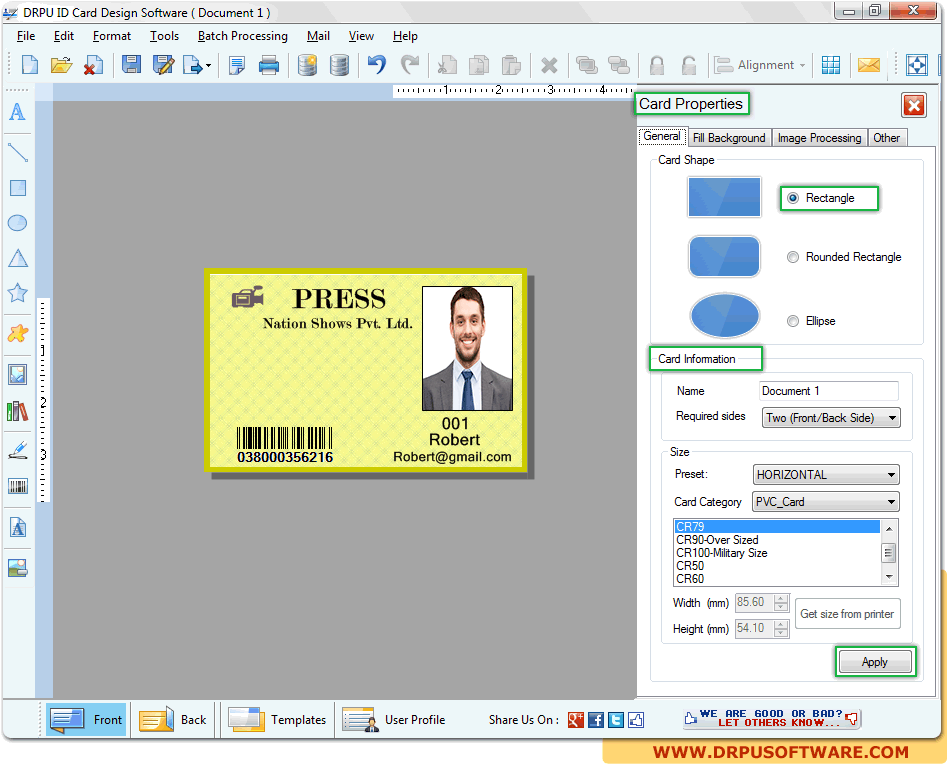Click the Print icon in toolbar
The image size is (947, 764).
[x=269, y=66]
